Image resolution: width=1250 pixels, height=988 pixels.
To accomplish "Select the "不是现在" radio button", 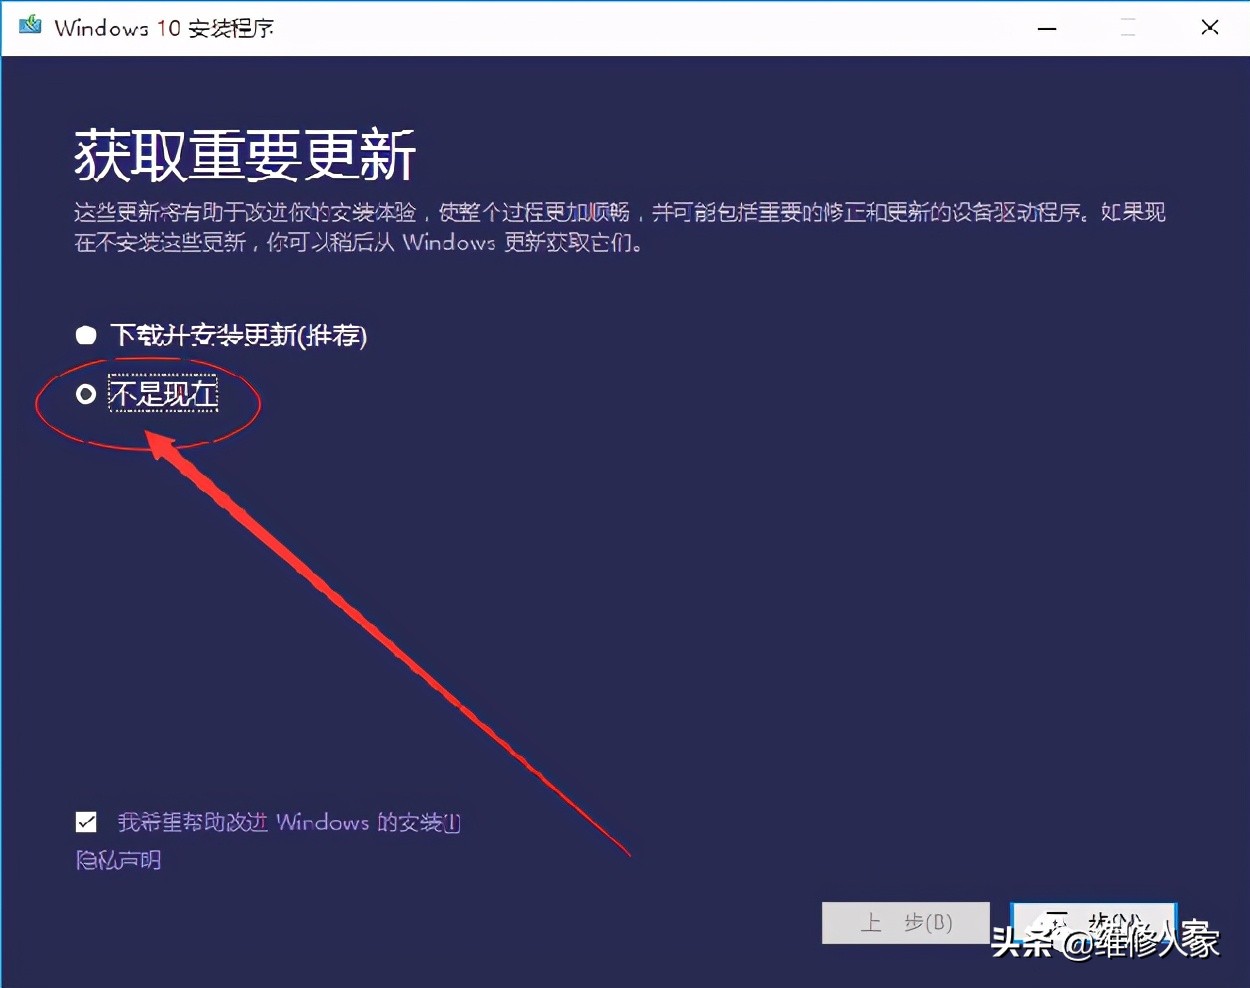I will point(86,394).
